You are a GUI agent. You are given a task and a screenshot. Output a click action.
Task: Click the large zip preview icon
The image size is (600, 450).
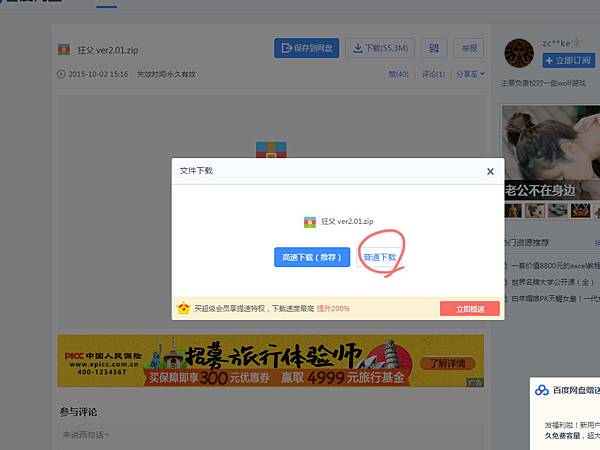(271, 150)
